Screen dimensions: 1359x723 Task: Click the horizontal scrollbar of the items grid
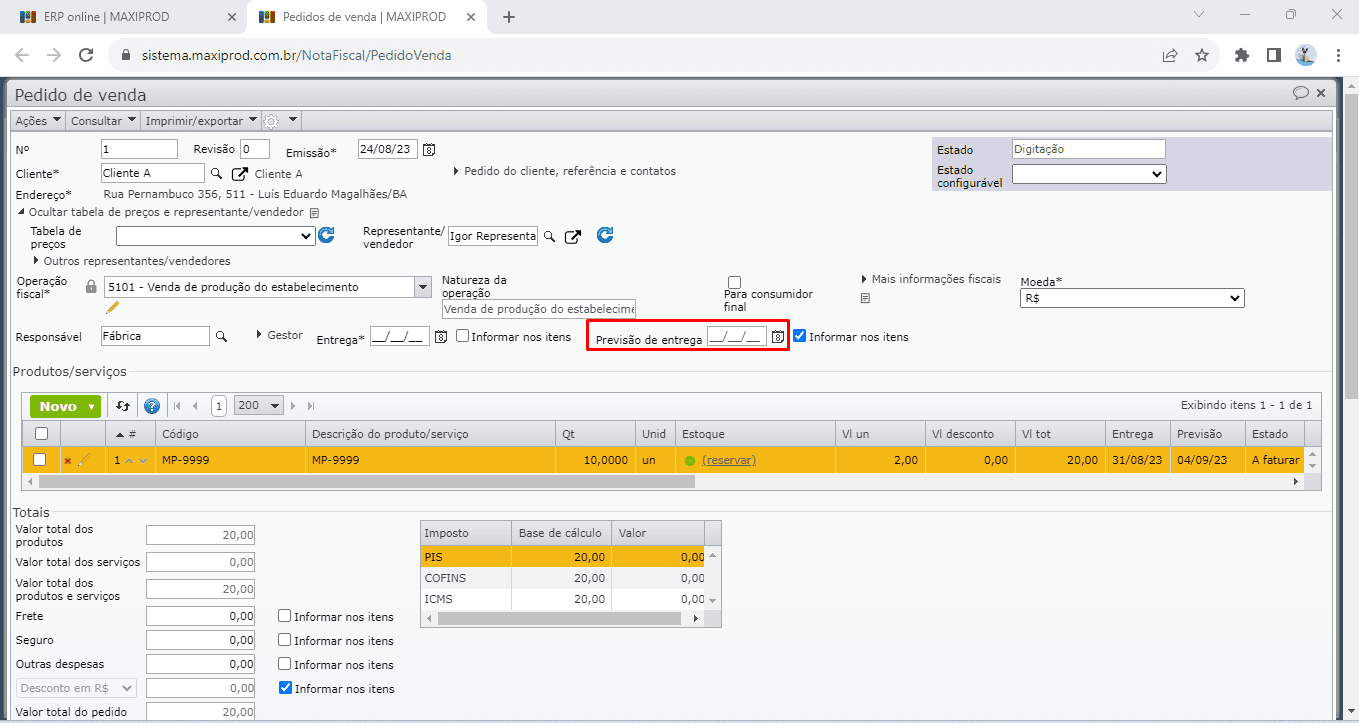(366, 481)
